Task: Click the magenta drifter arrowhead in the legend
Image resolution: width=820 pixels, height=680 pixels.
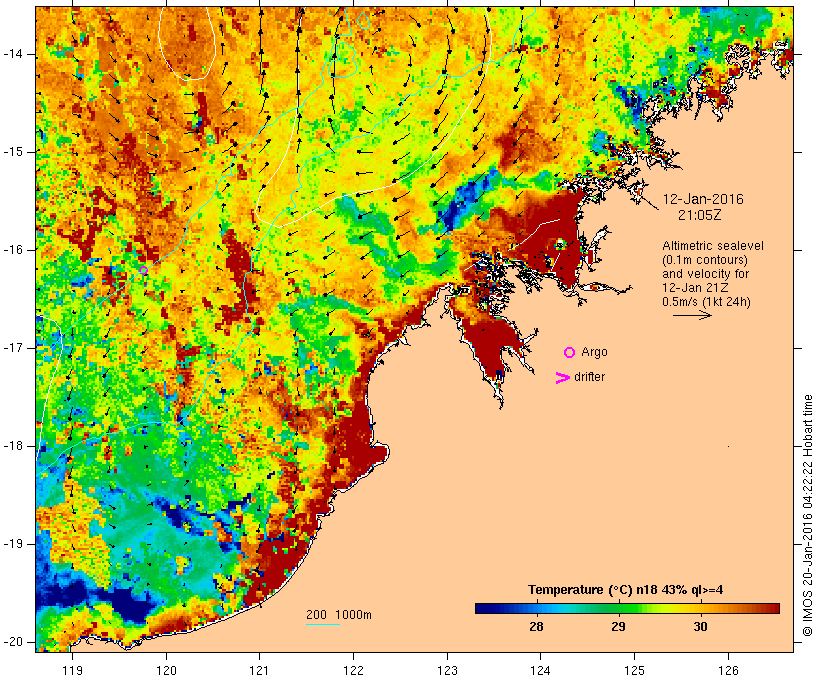Action: [x=563, y=378]
